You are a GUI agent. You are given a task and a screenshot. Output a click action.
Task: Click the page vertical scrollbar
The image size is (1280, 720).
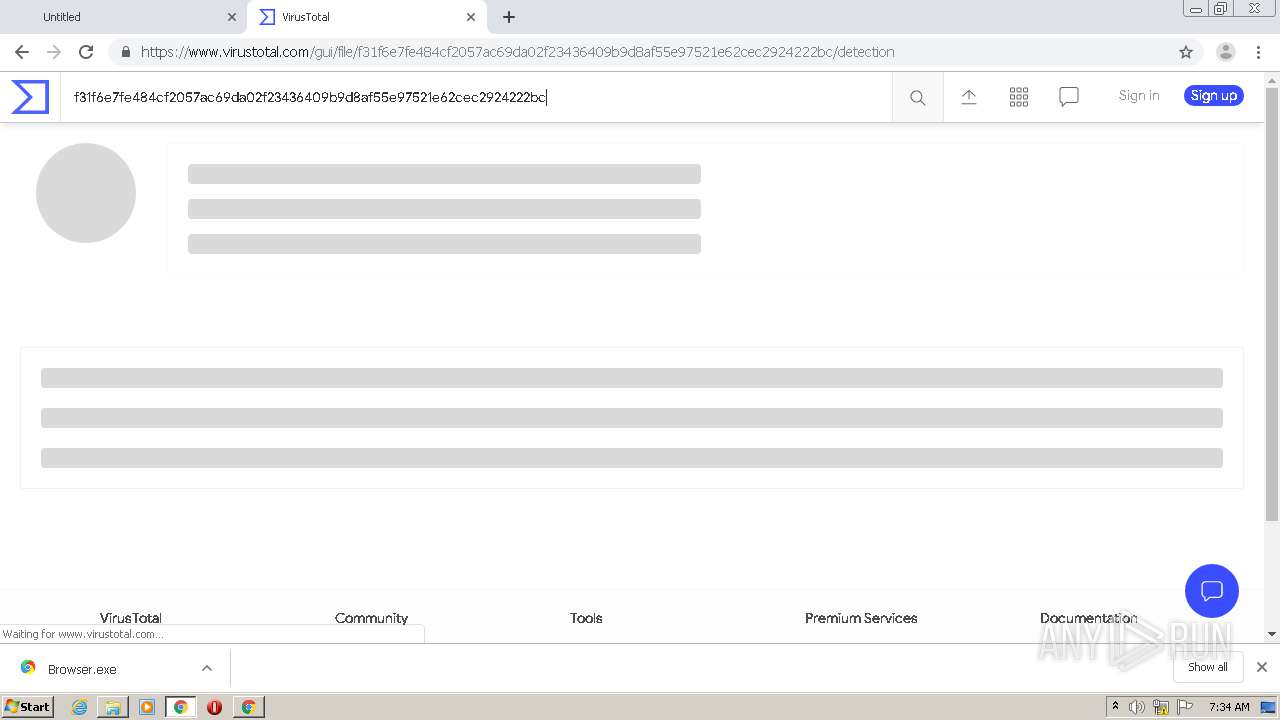[x=1272, y=304]
